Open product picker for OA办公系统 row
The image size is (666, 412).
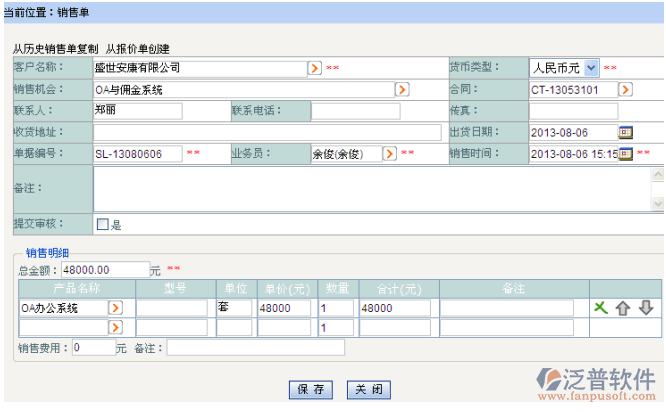tap(115, 309)
